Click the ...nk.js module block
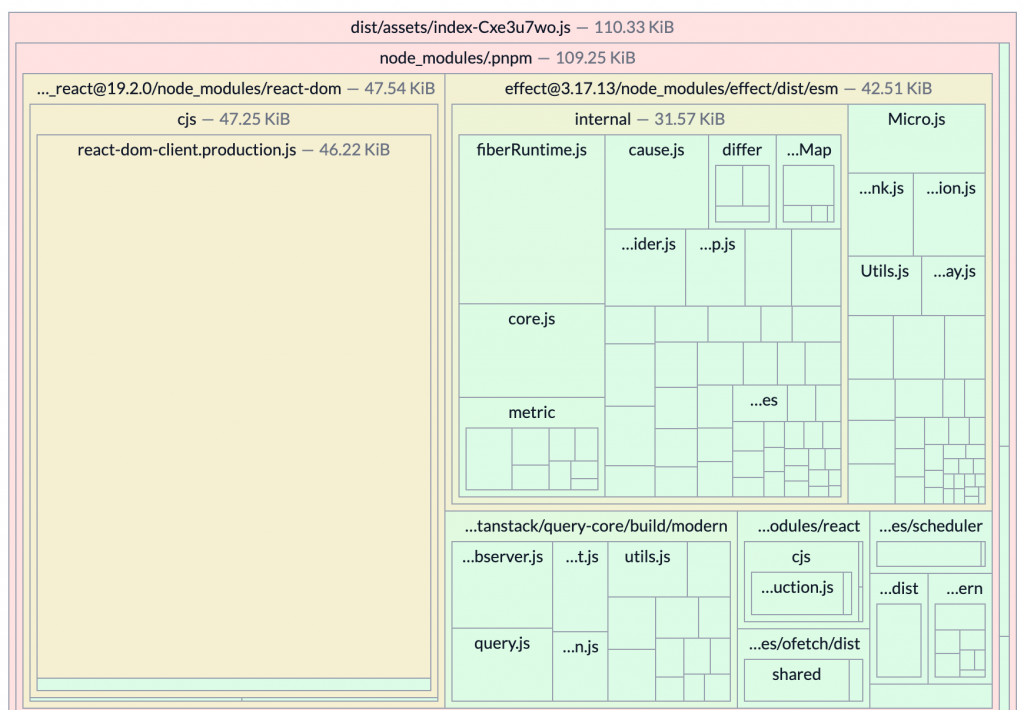This screenshot has height=710, width=1024. point(880,214)
